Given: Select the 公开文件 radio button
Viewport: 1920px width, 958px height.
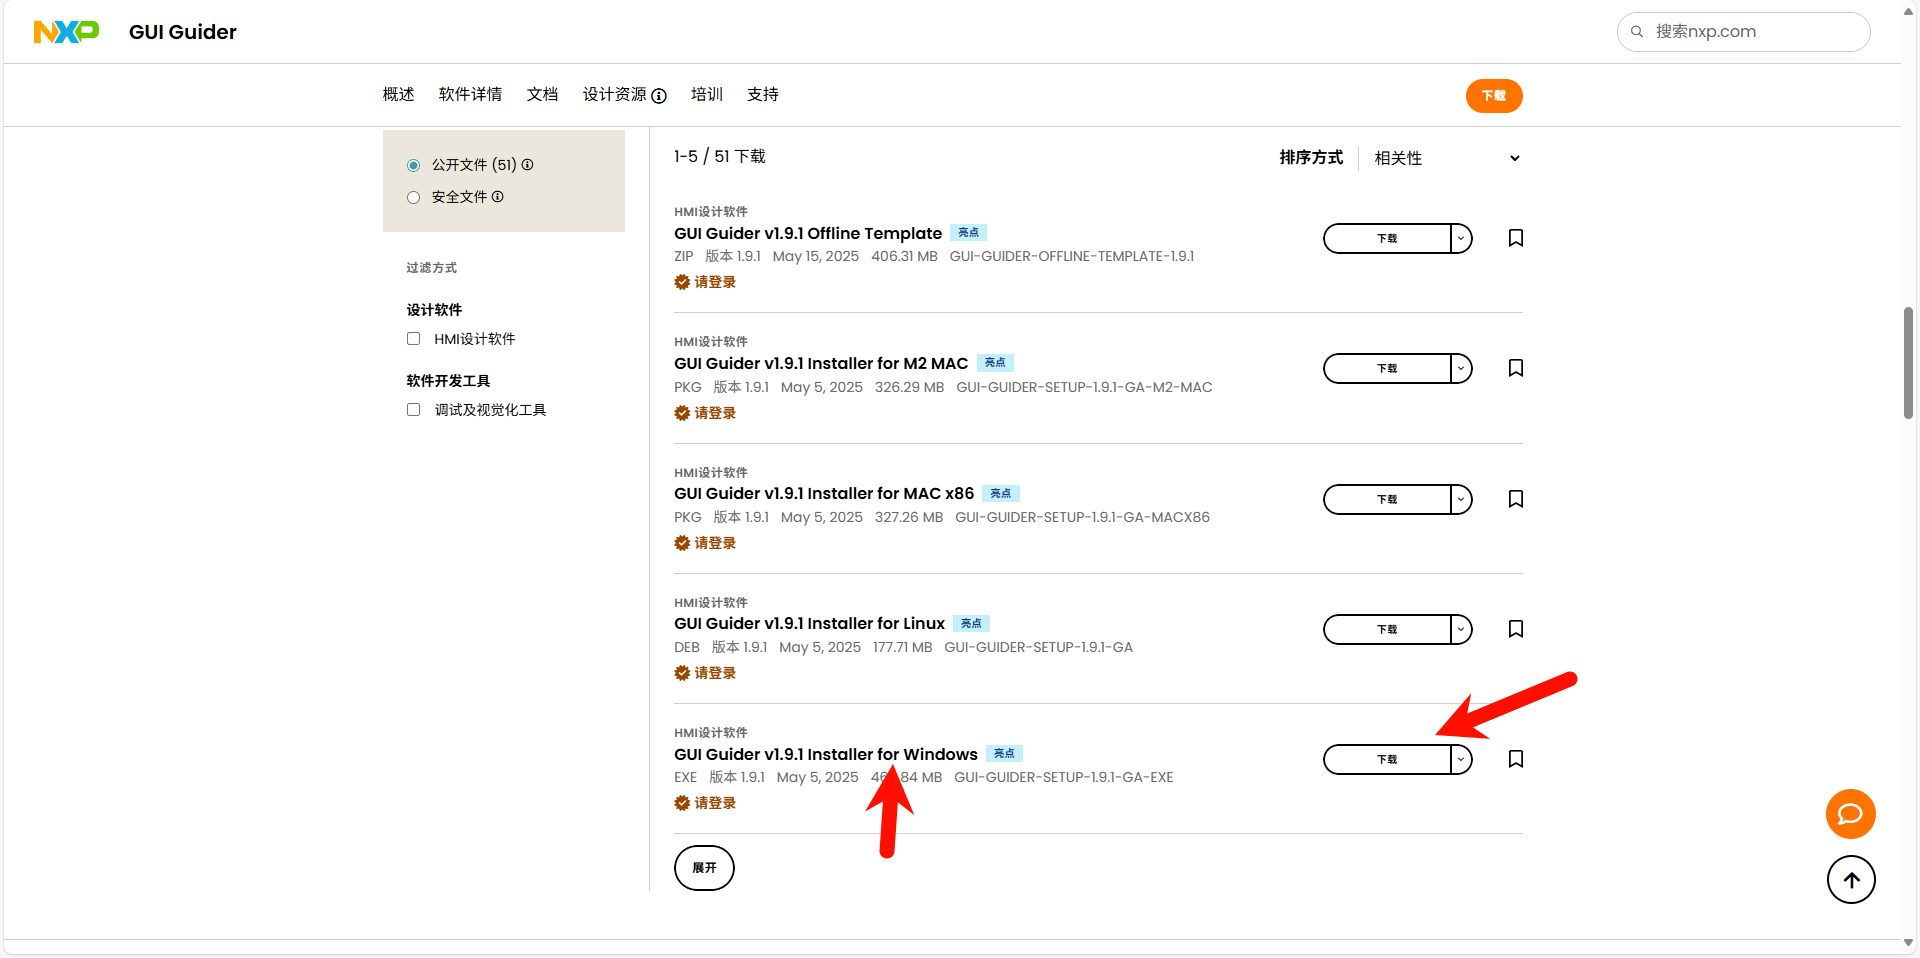Looking at the screenshot, I should click(413, 165).
